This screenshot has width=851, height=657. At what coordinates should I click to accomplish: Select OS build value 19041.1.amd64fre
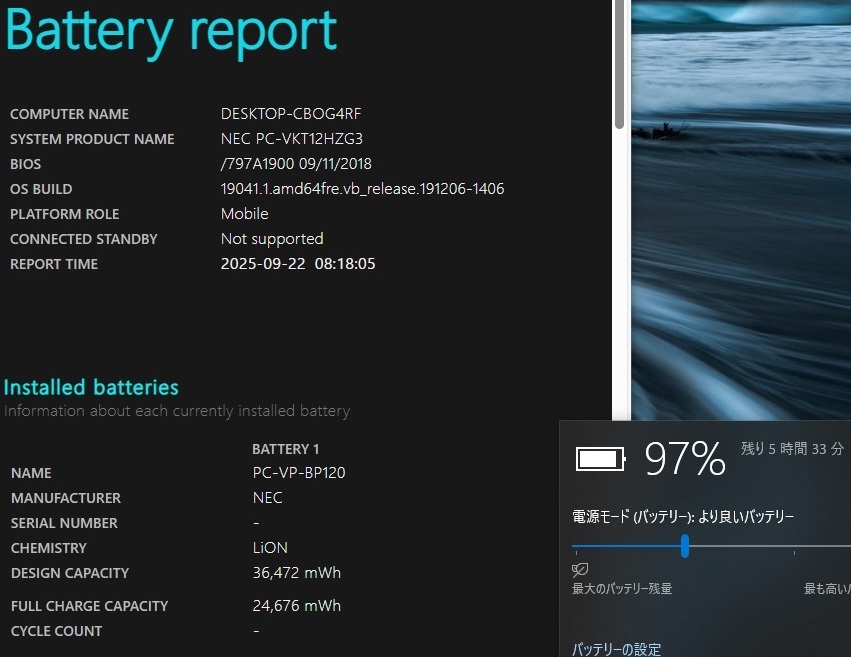pos(363,189)
